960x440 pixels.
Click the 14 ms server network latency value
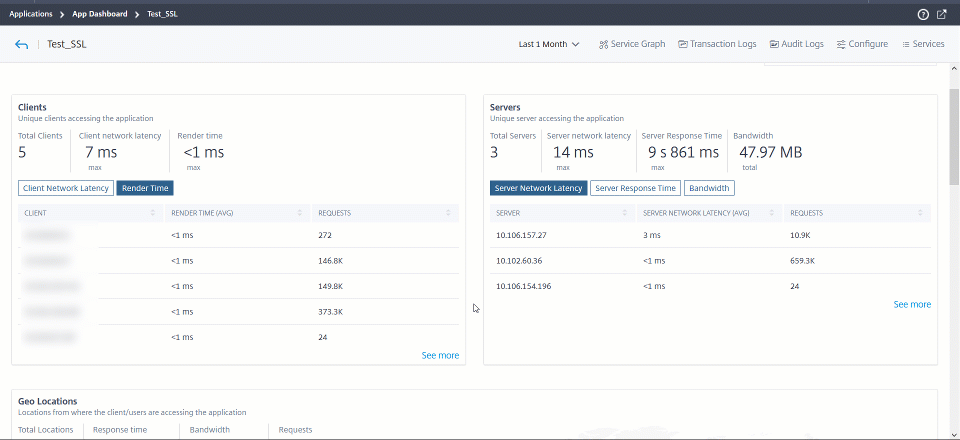click(x=573, y=152)
